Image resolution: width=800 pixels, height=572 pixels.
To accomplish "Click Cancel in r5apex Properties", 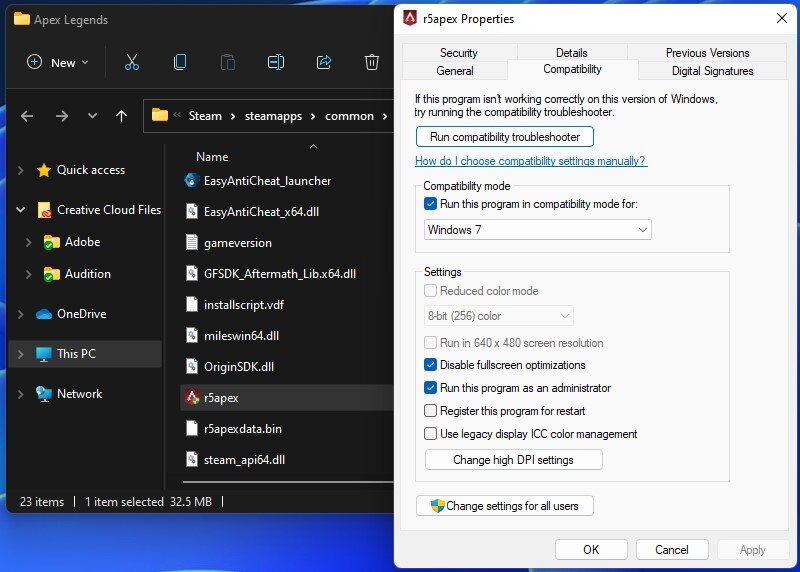I will [671, 550].
